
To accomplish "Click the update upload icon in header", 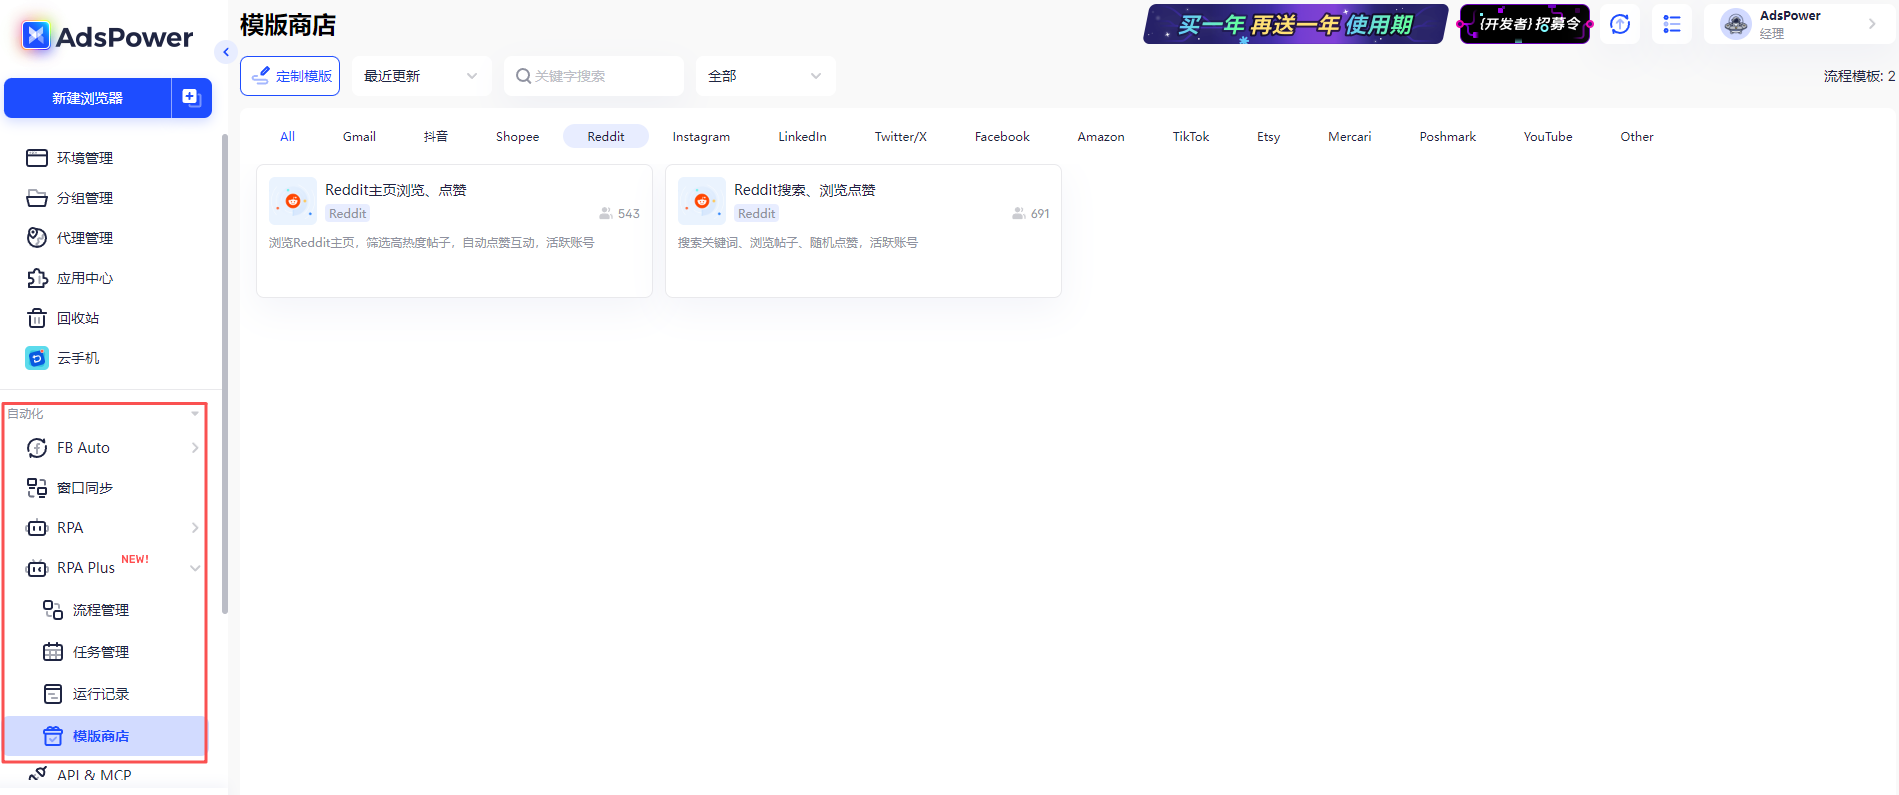I will 1620,24.
